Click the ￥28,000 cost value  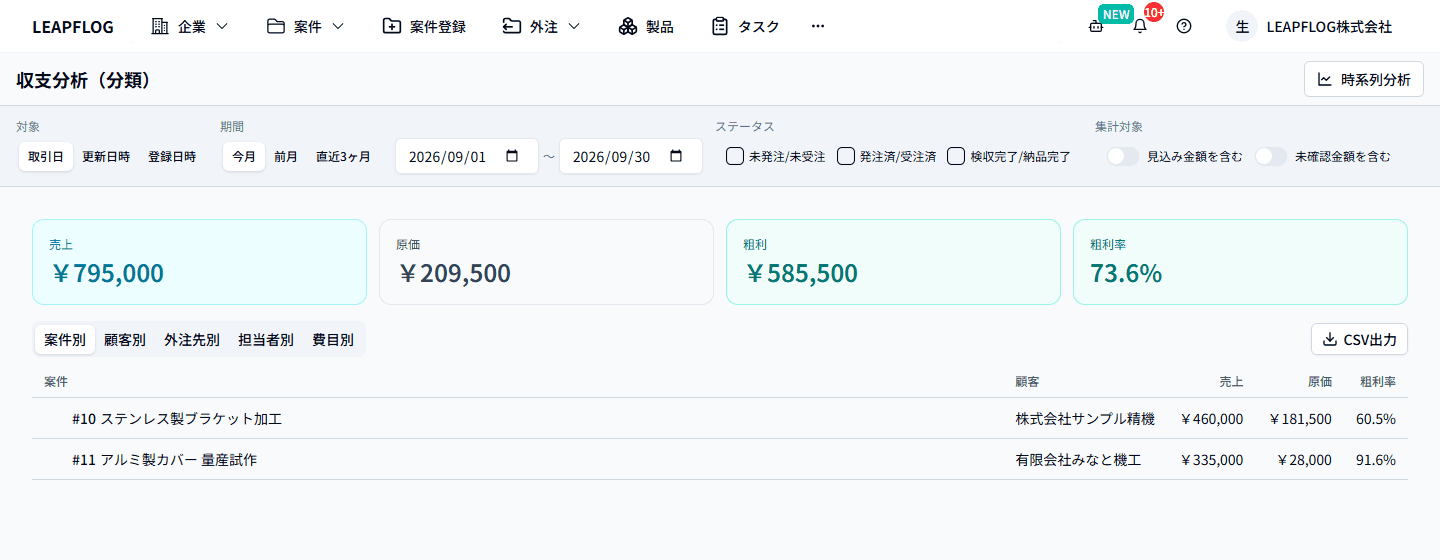(x=1303, y=459)
